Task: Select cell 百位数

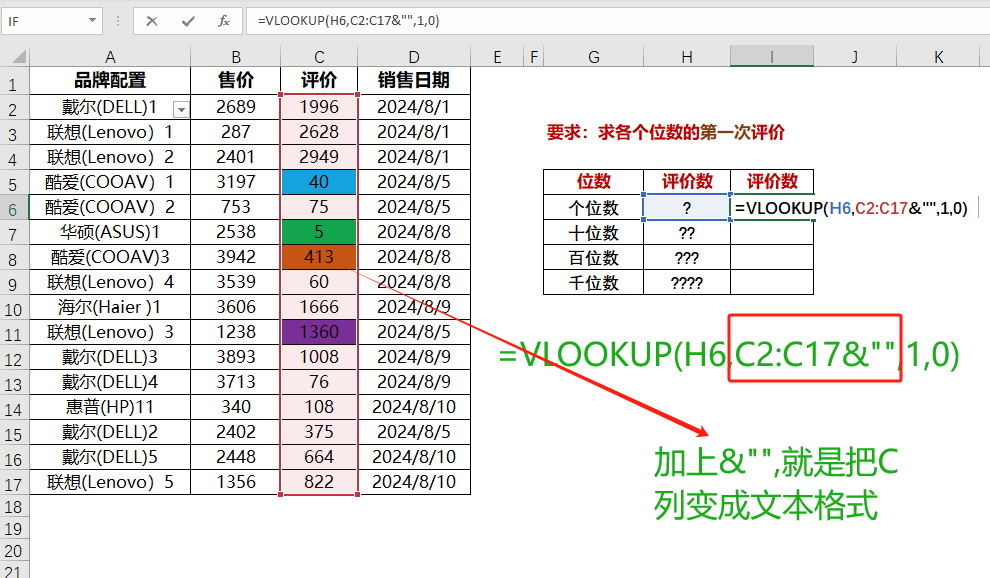Action: click(593, 258)
